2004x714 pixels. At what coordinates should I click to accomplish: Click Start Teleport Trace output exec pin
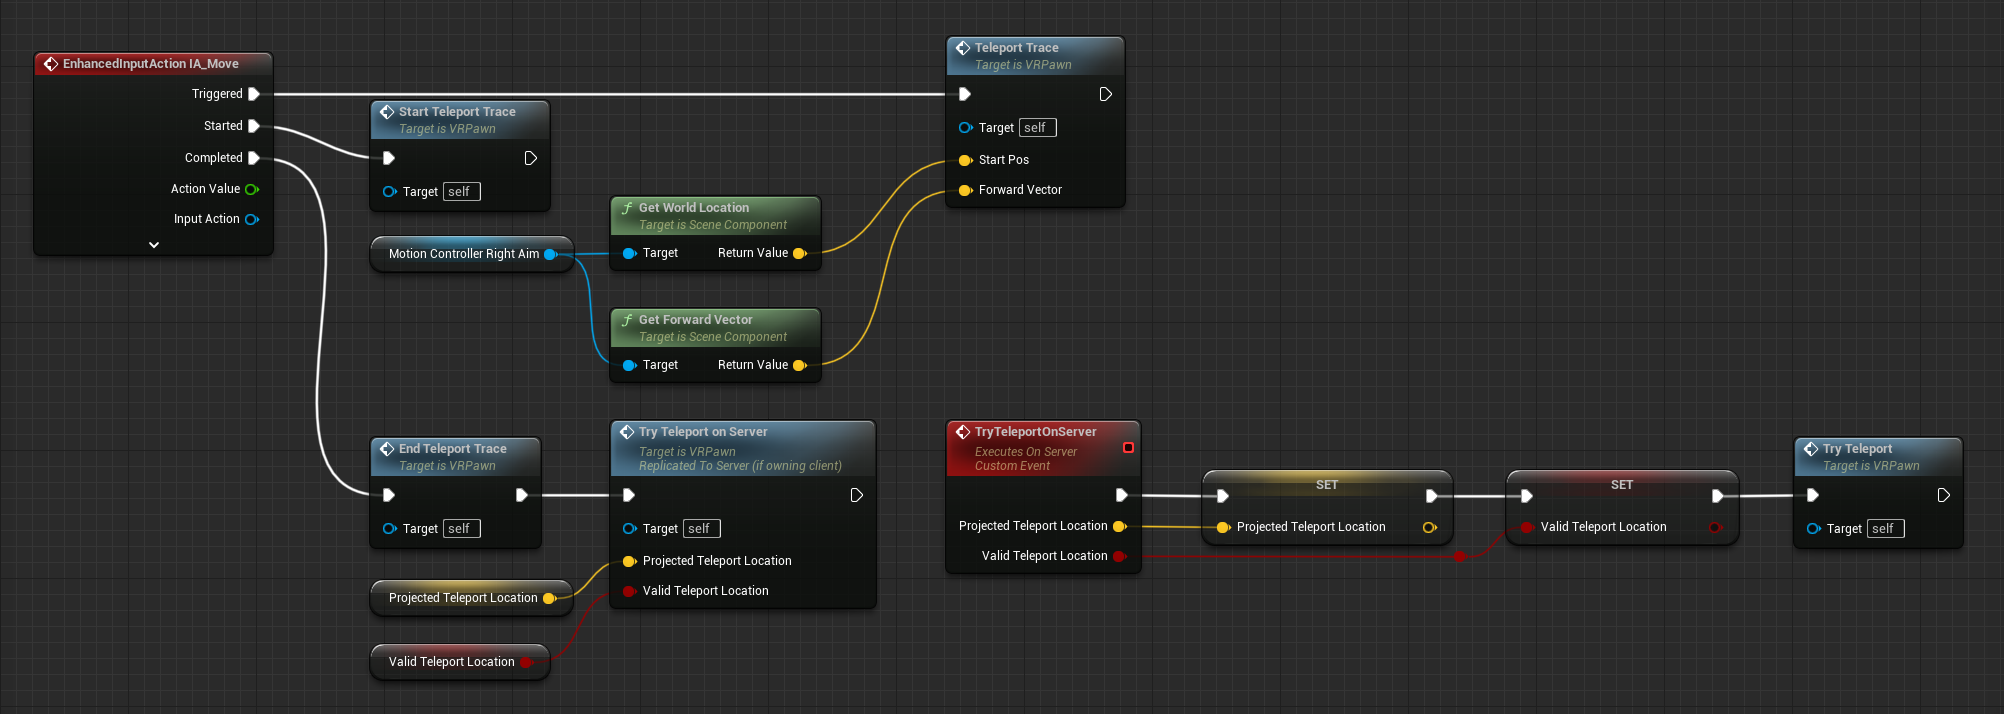pyautogui.click(x=531, y=158)
